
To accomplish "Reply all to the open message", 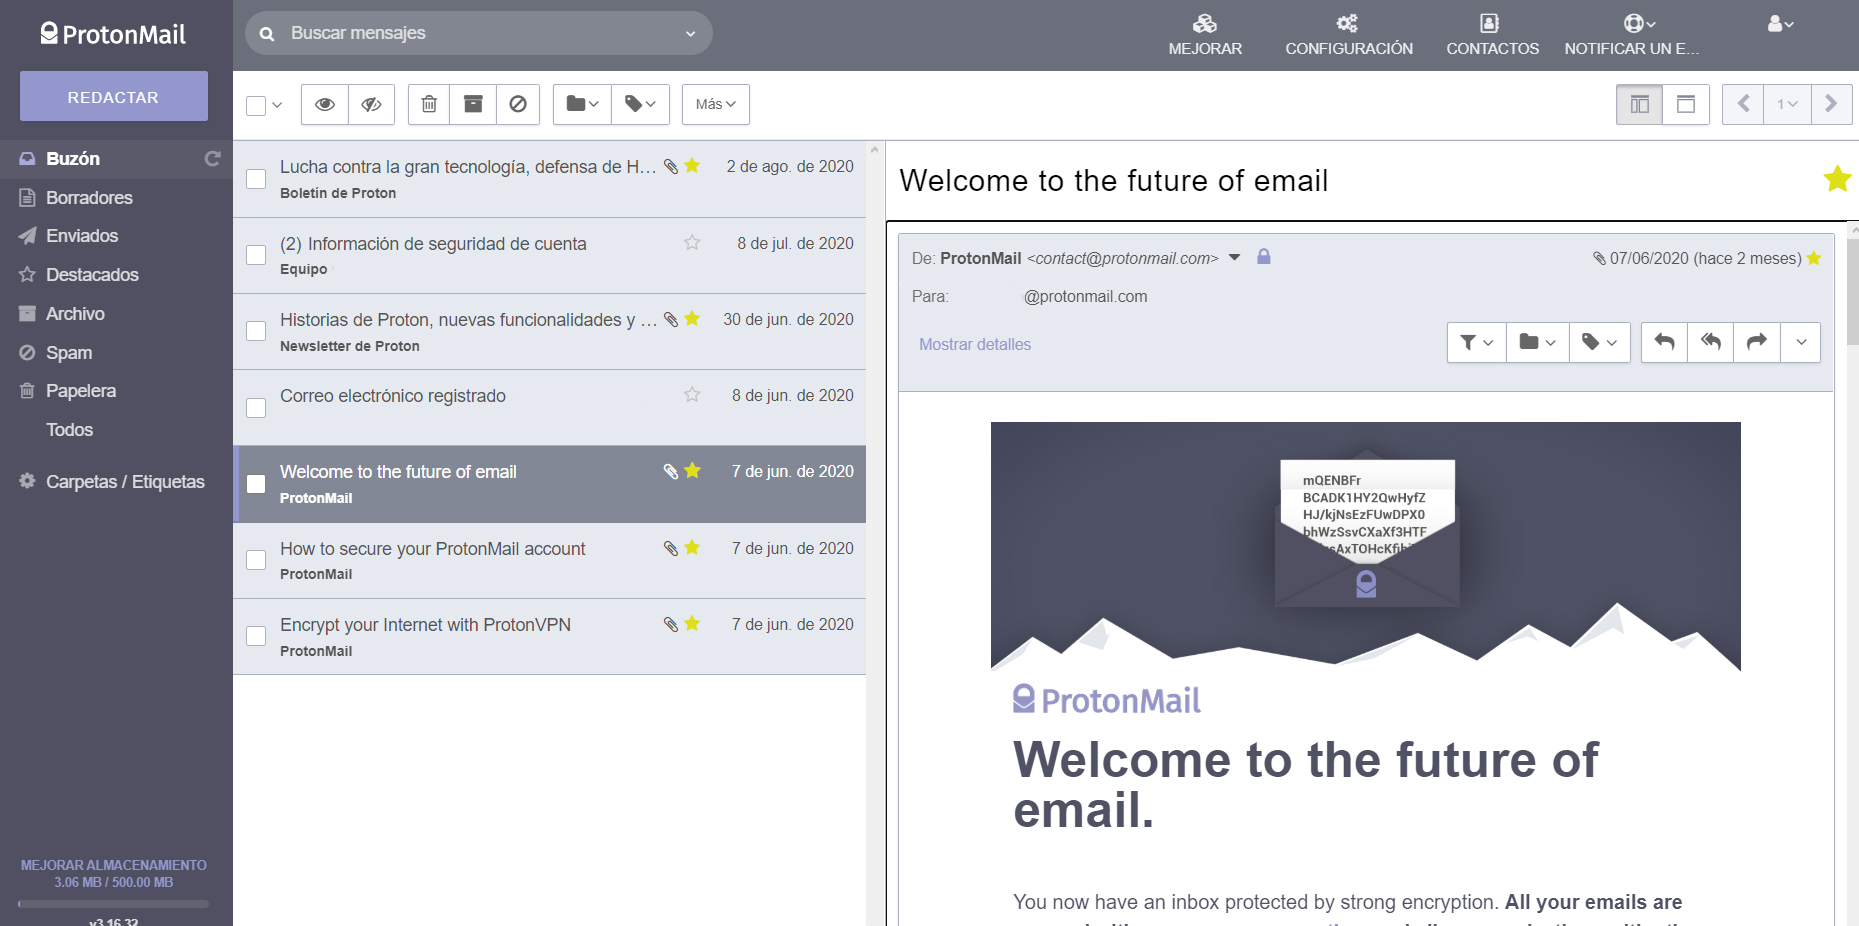I will (x=1711, y=342).
